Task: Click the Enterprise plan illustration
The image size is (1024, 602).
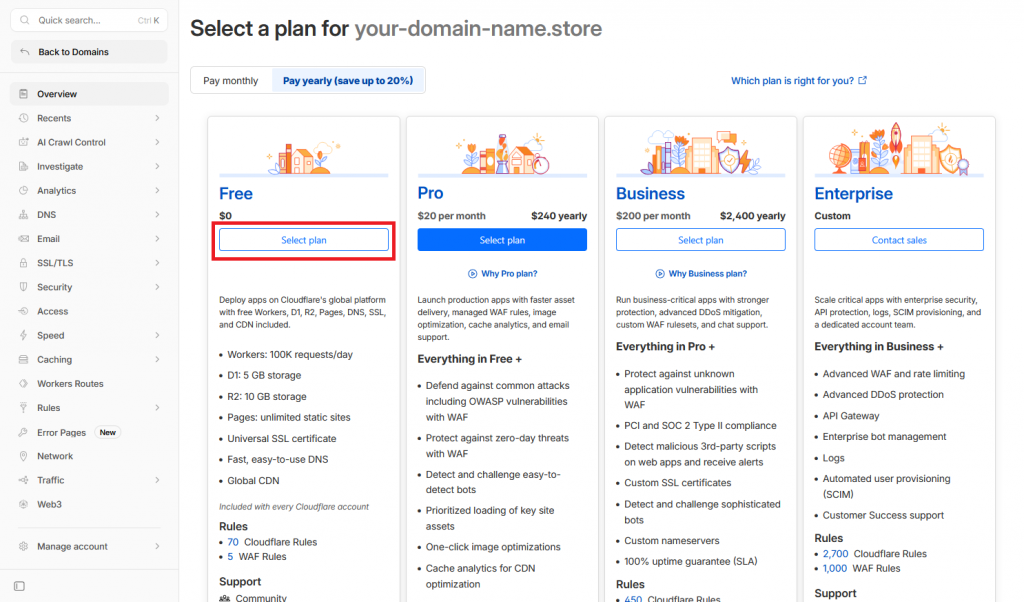Action: pyautogui.click(x=899, y=149)
